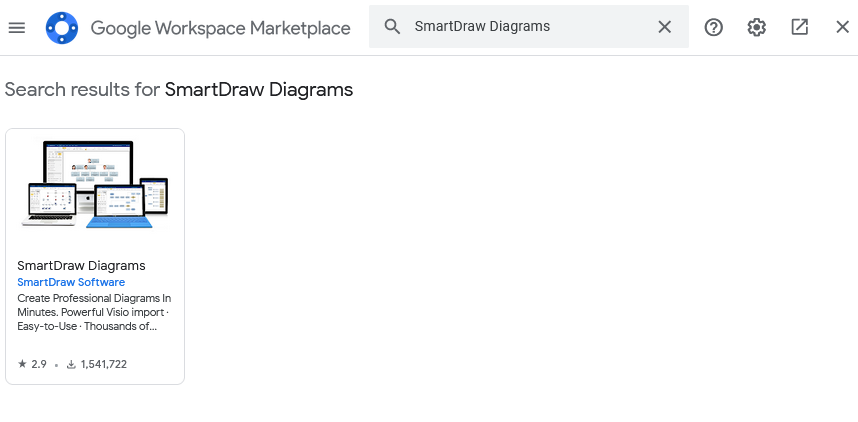The height and width of the screenshot is (422, 858).
Task: Click the search magnifier icon
Action: pos(393,27)
